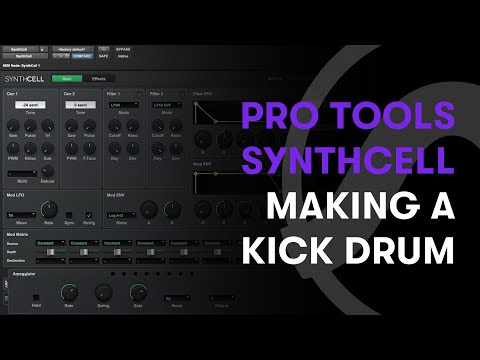Click the Osc 1 Pulse knob
480x360 pixels.
point(30,126)
